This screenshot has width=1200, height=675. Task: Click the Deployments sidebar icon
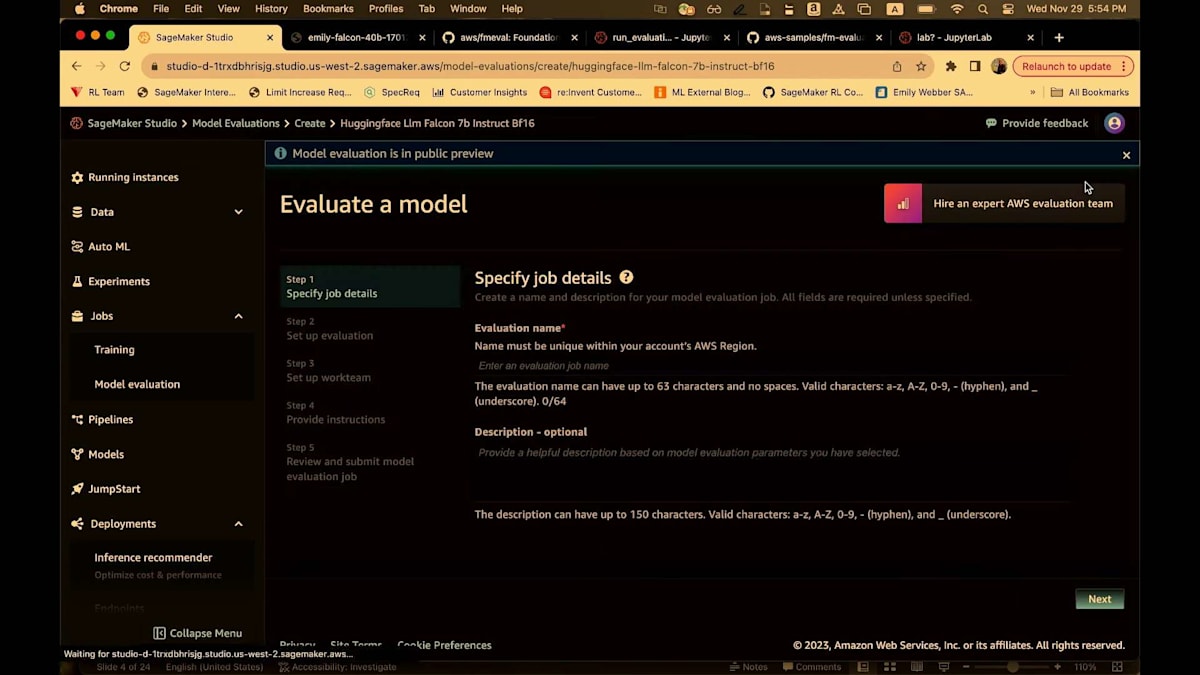[78, 524]
